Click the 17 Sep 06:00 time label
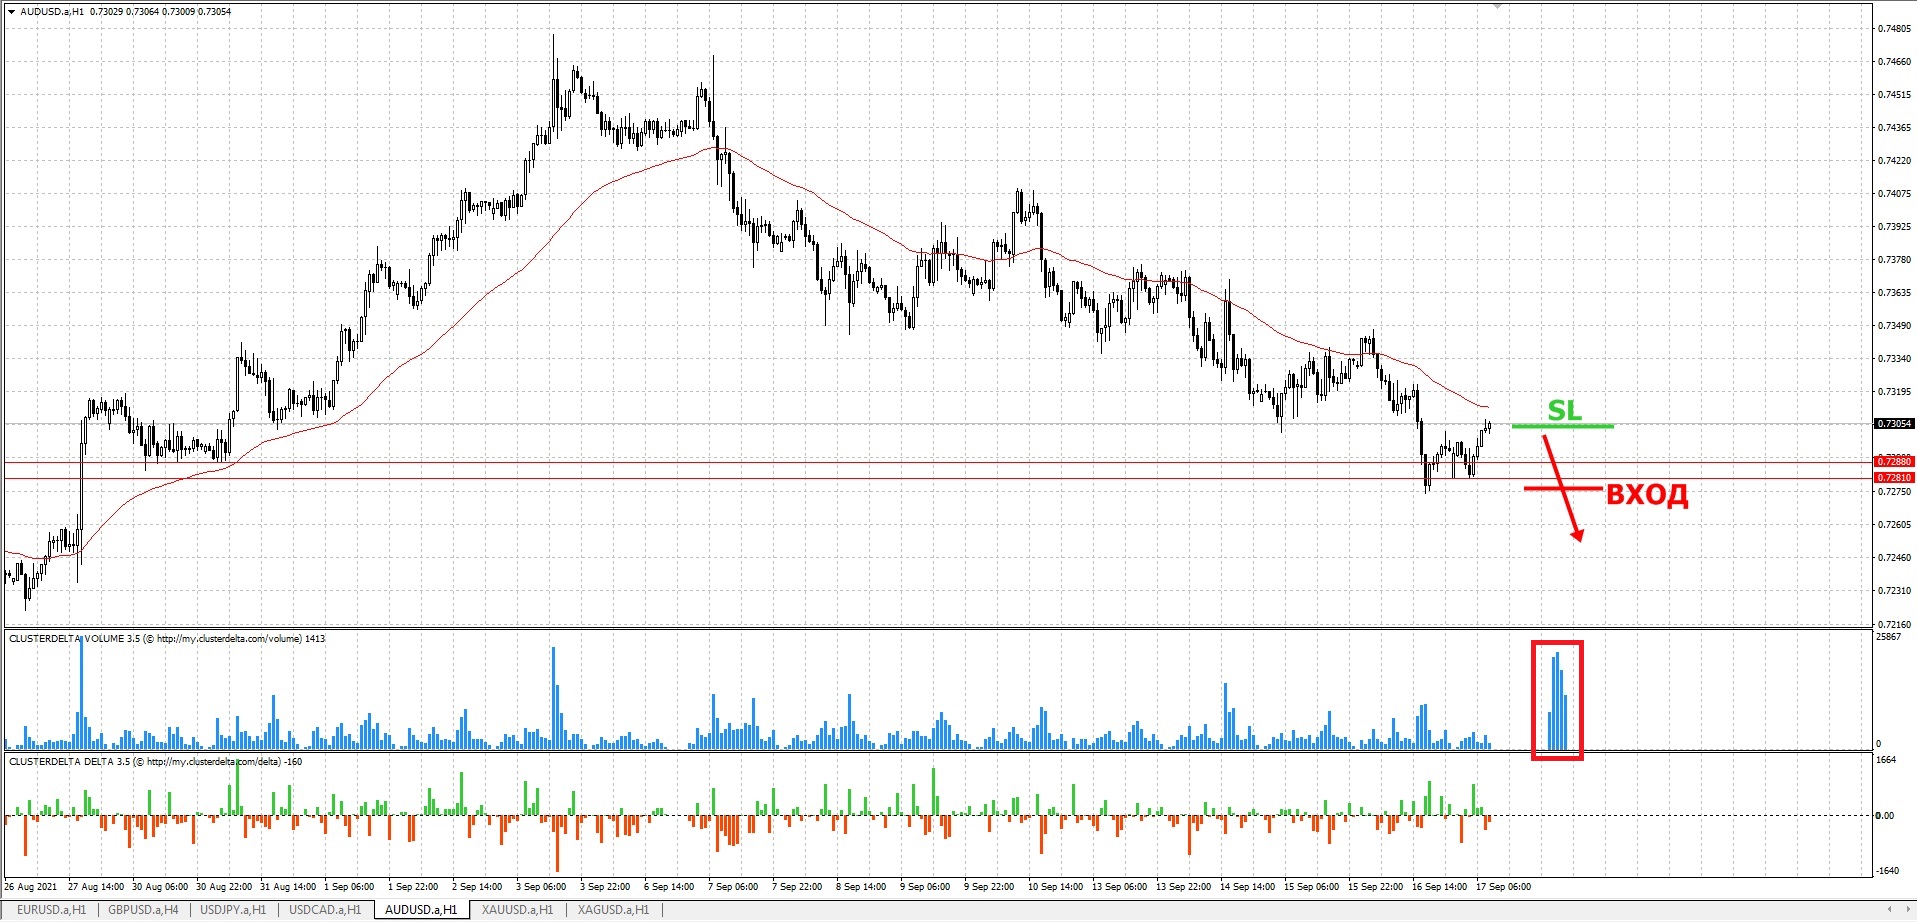Screen dimensions: 1917x922 tap(1504, 887)
